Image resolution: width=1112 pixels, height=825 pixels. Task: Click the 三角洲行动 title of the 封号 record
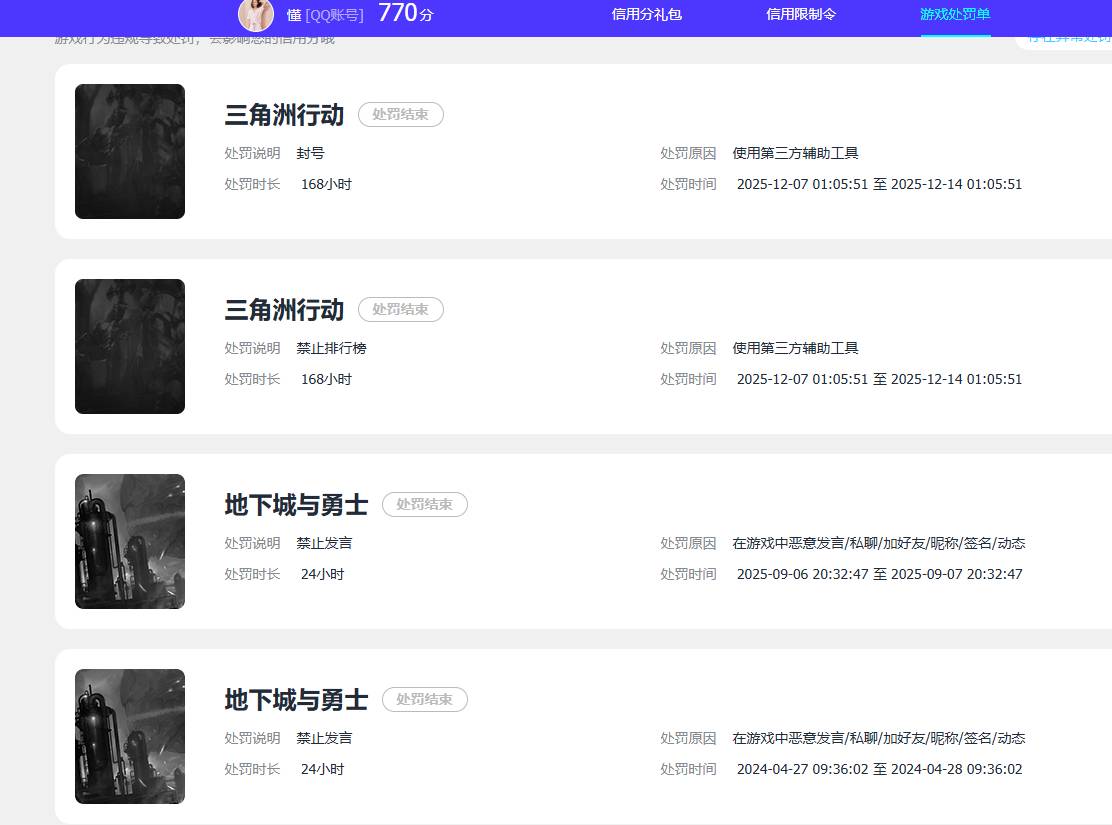tap(284, 115)
